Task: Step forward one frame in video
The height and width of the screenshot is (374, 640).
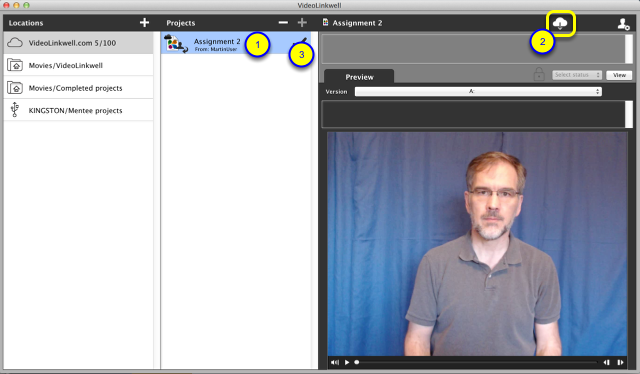Action: coord(620,362)
